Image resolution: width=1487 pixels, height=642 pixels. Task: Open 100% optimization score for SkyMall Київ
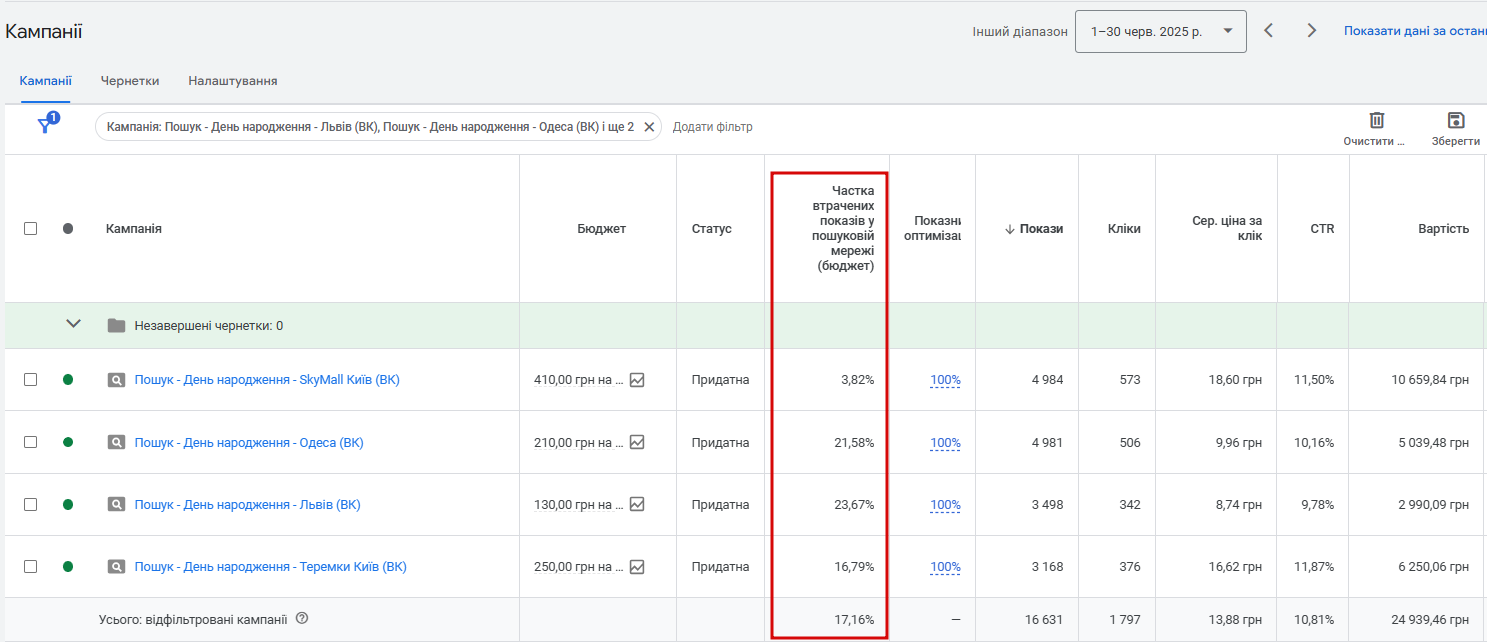[x=946, y=380]
